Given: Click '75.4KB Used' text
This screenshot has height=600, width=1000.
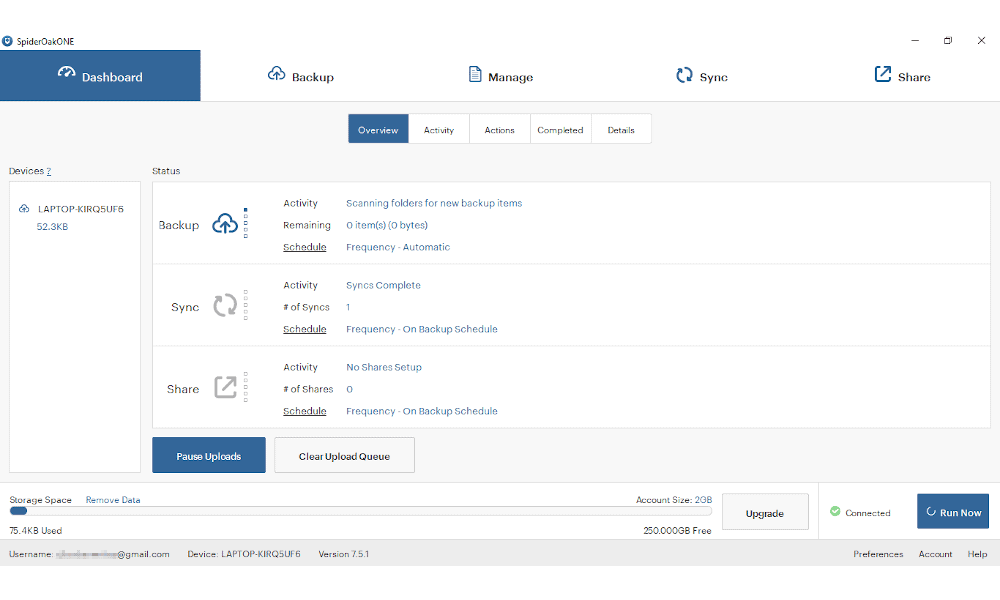Looking at the screenshot, I should click(x=35, y=530).
